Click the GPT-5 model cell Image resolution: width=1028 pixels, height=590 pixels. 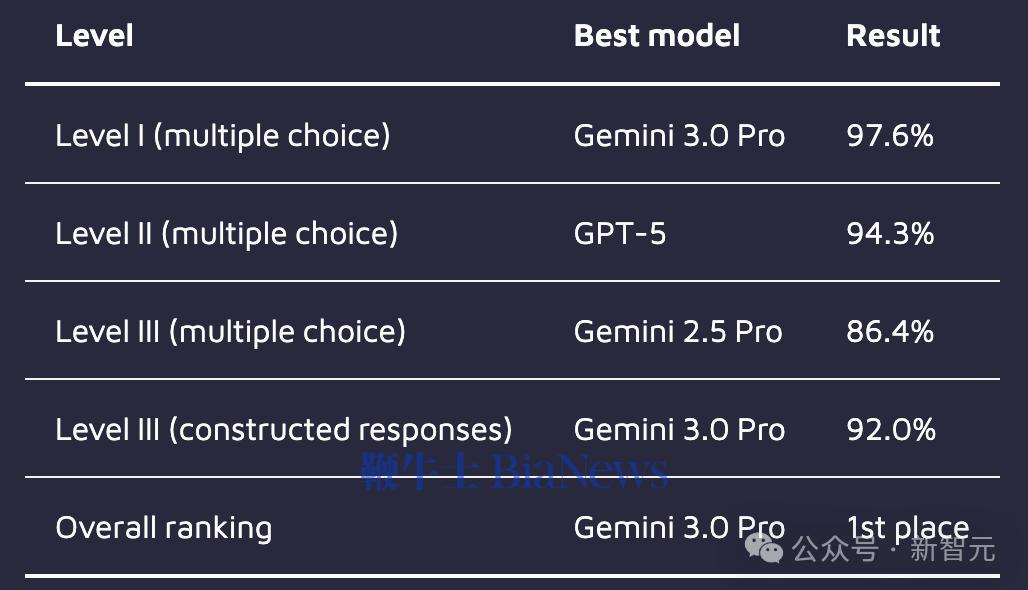(x=619, y=233)
